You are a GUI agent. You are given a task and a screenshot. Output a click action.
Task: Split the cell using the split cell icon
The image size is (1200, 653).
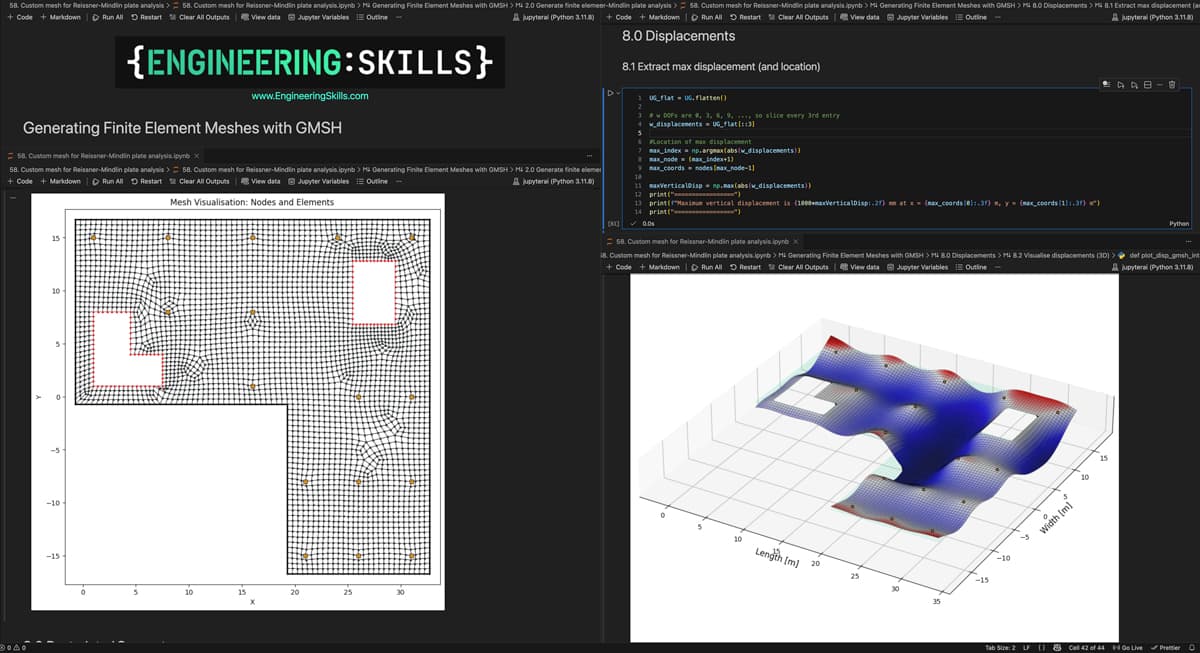coord(1148,87)
